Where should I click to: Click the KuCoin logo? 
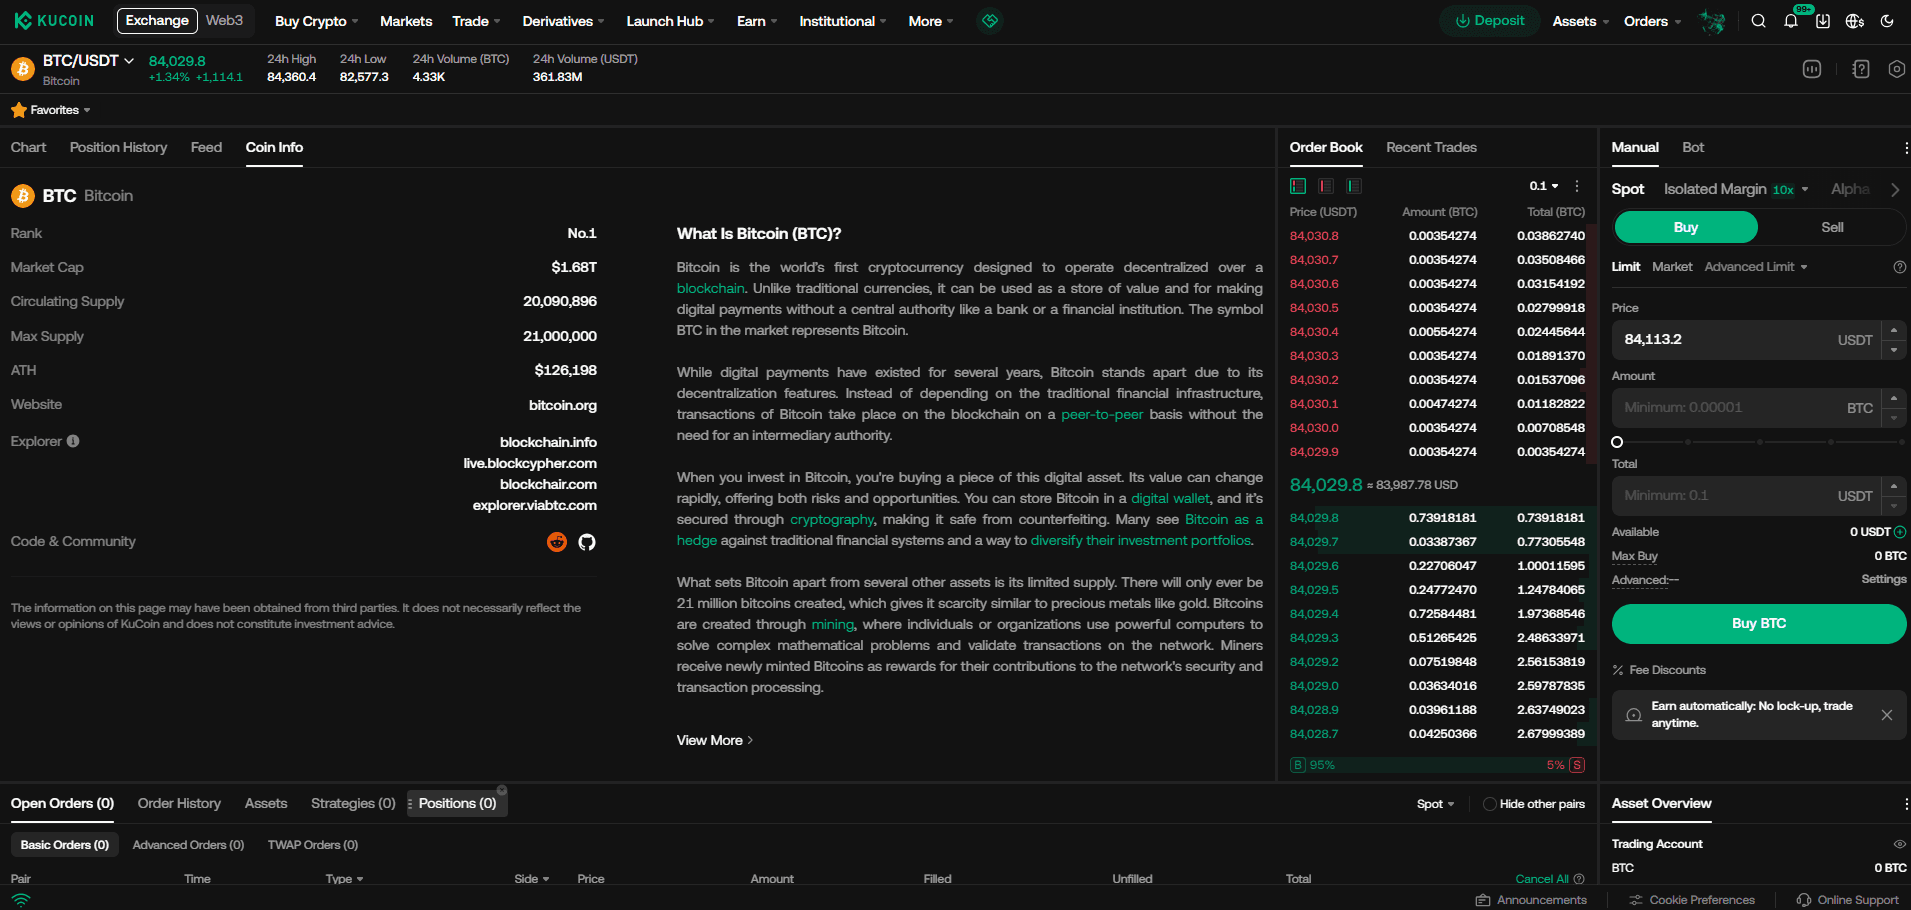[54, 21]
